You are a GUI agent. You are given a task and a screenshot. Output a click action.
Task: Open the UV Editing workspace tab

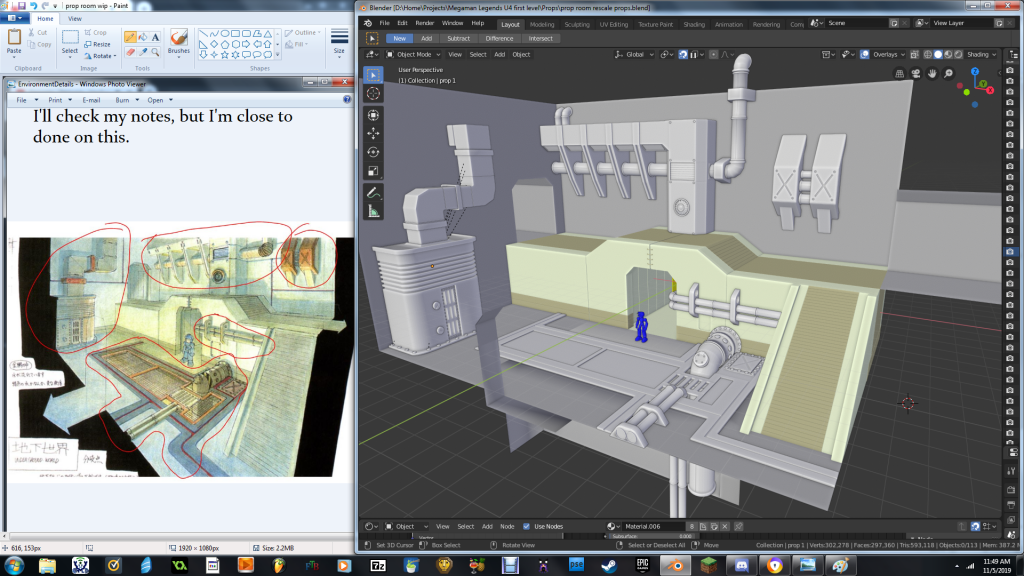point(613,24)
